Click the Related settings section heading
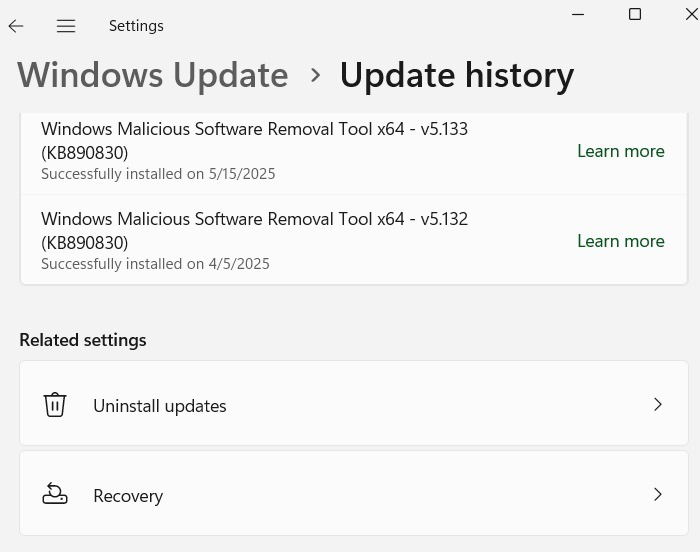The height and width of the screenshot is (552, 700). click(x=83, y=340)
